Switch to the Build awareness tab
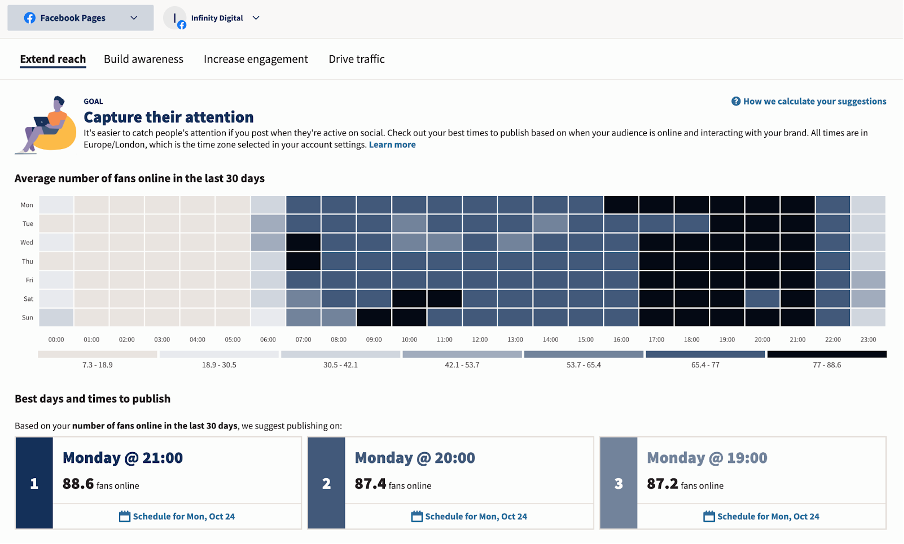Viewport: 904px width, 544px height. tap(144, 59)
